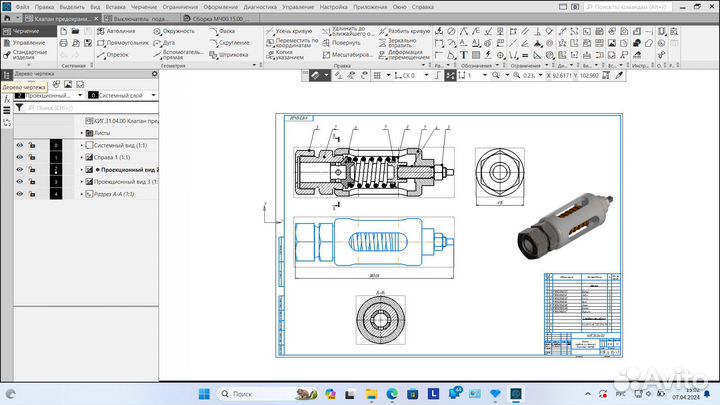The image size is (720, 405).
Task: Expand the Листы tree node
Action: (83, 132)
